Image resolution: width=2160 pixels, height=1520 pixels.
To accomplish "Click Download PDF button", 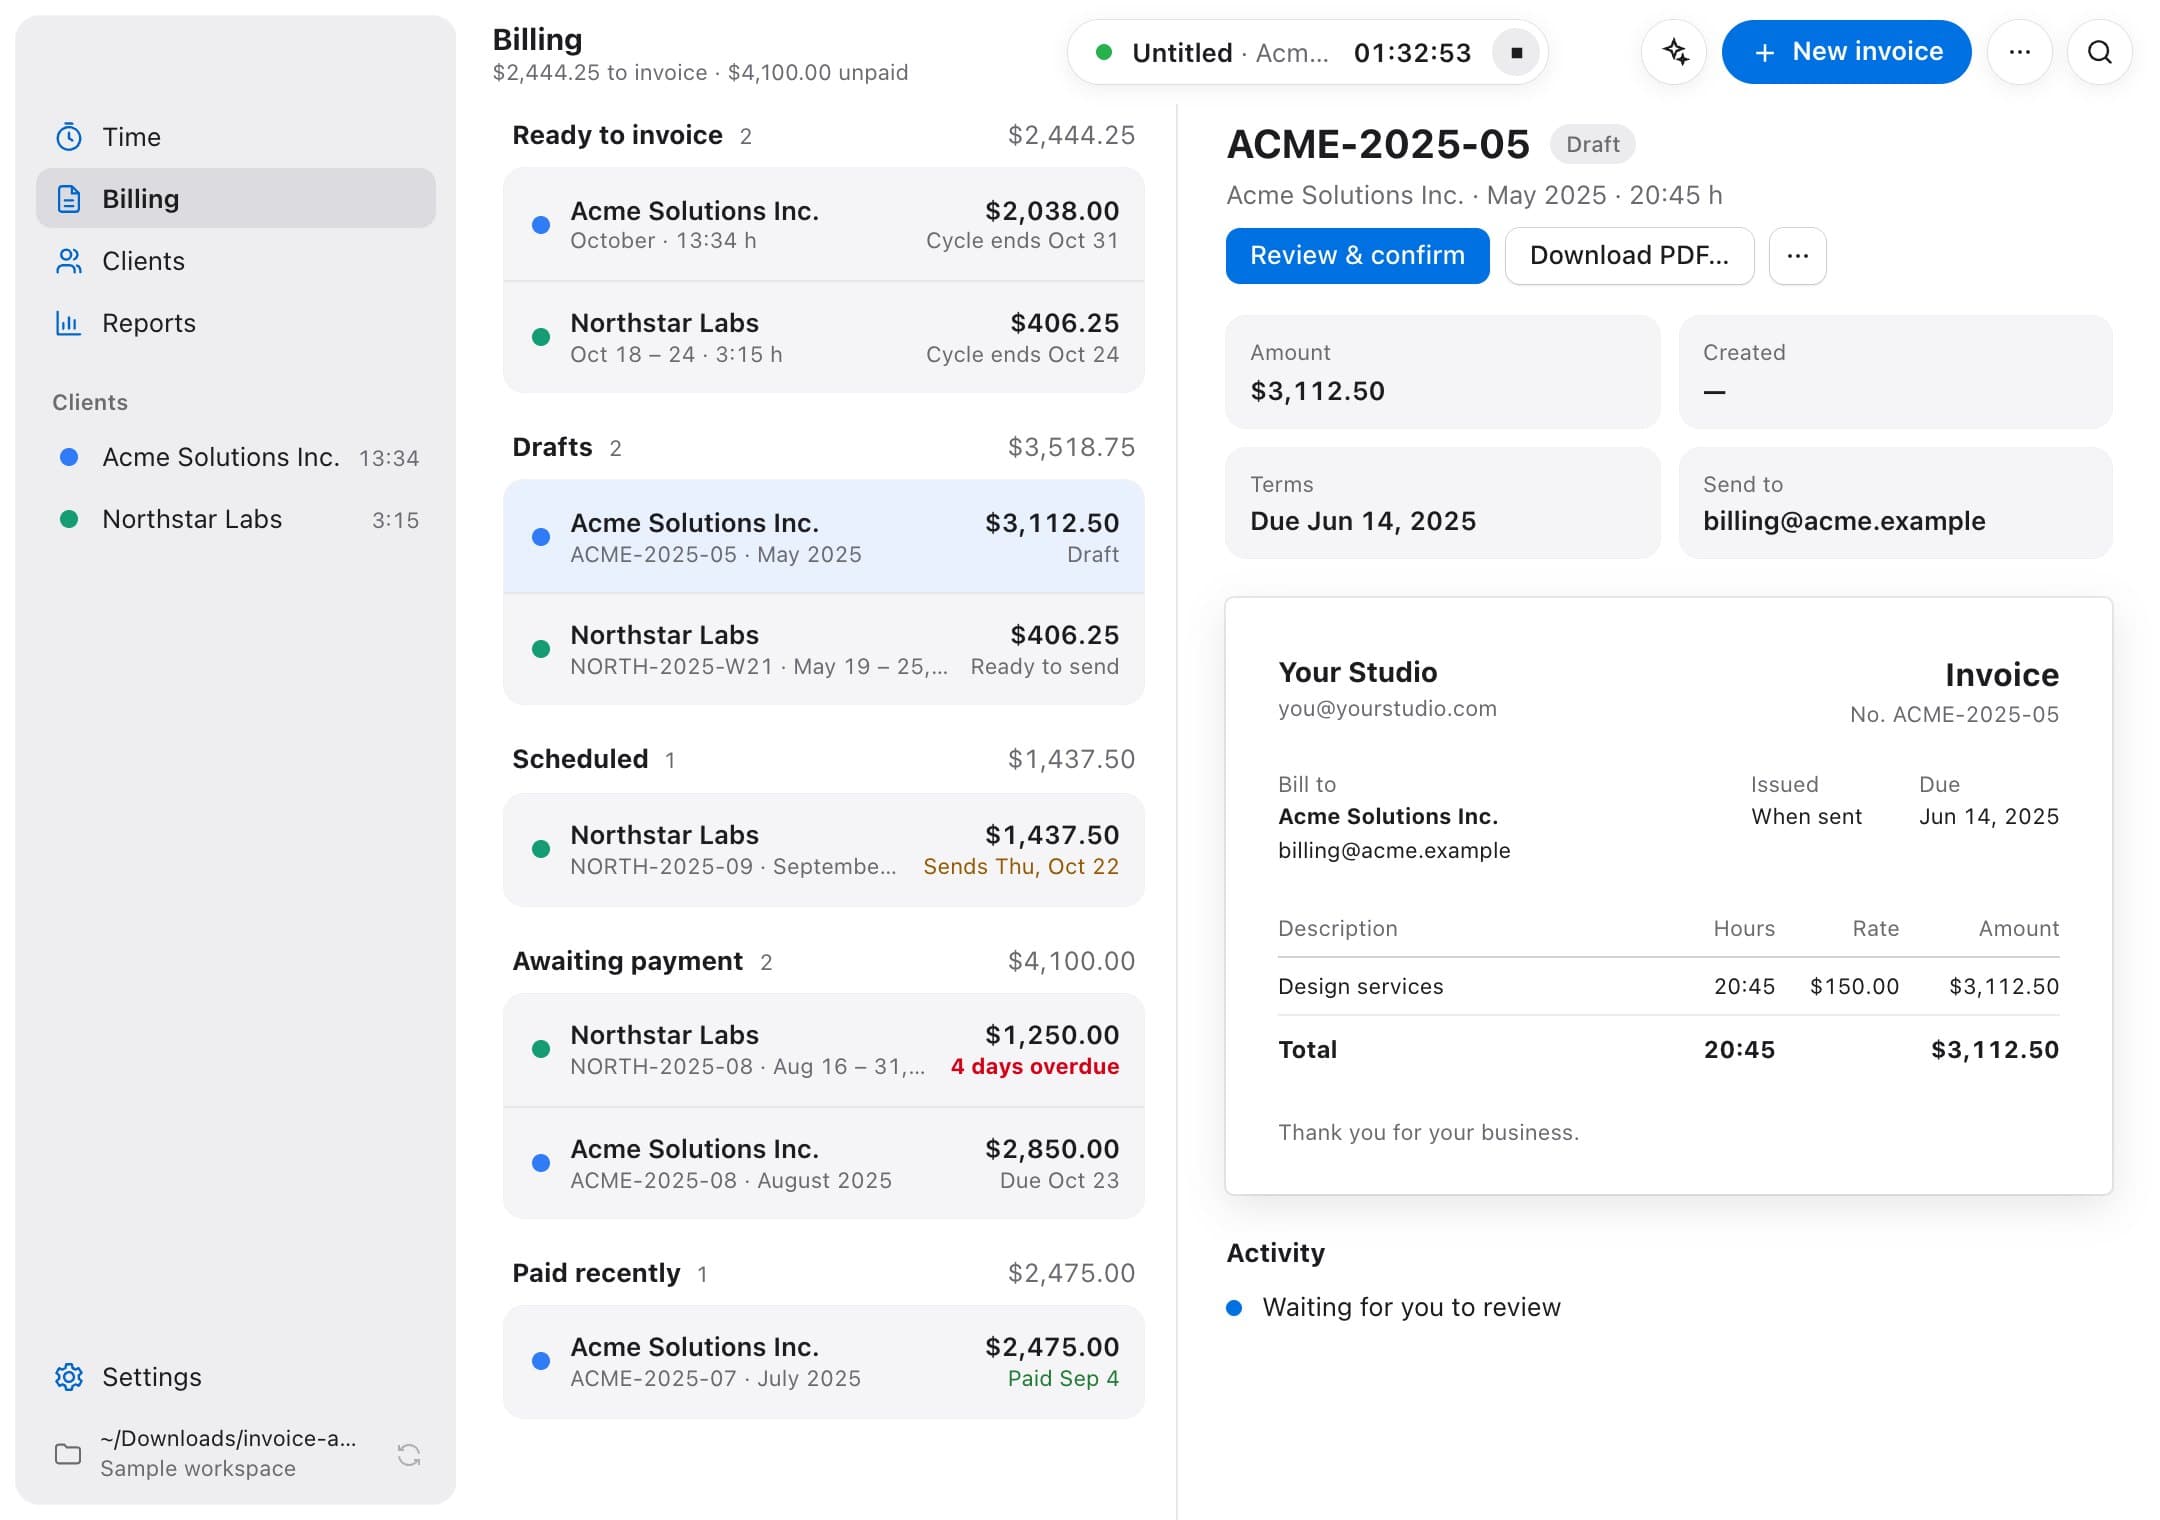I will point(1629,256).
